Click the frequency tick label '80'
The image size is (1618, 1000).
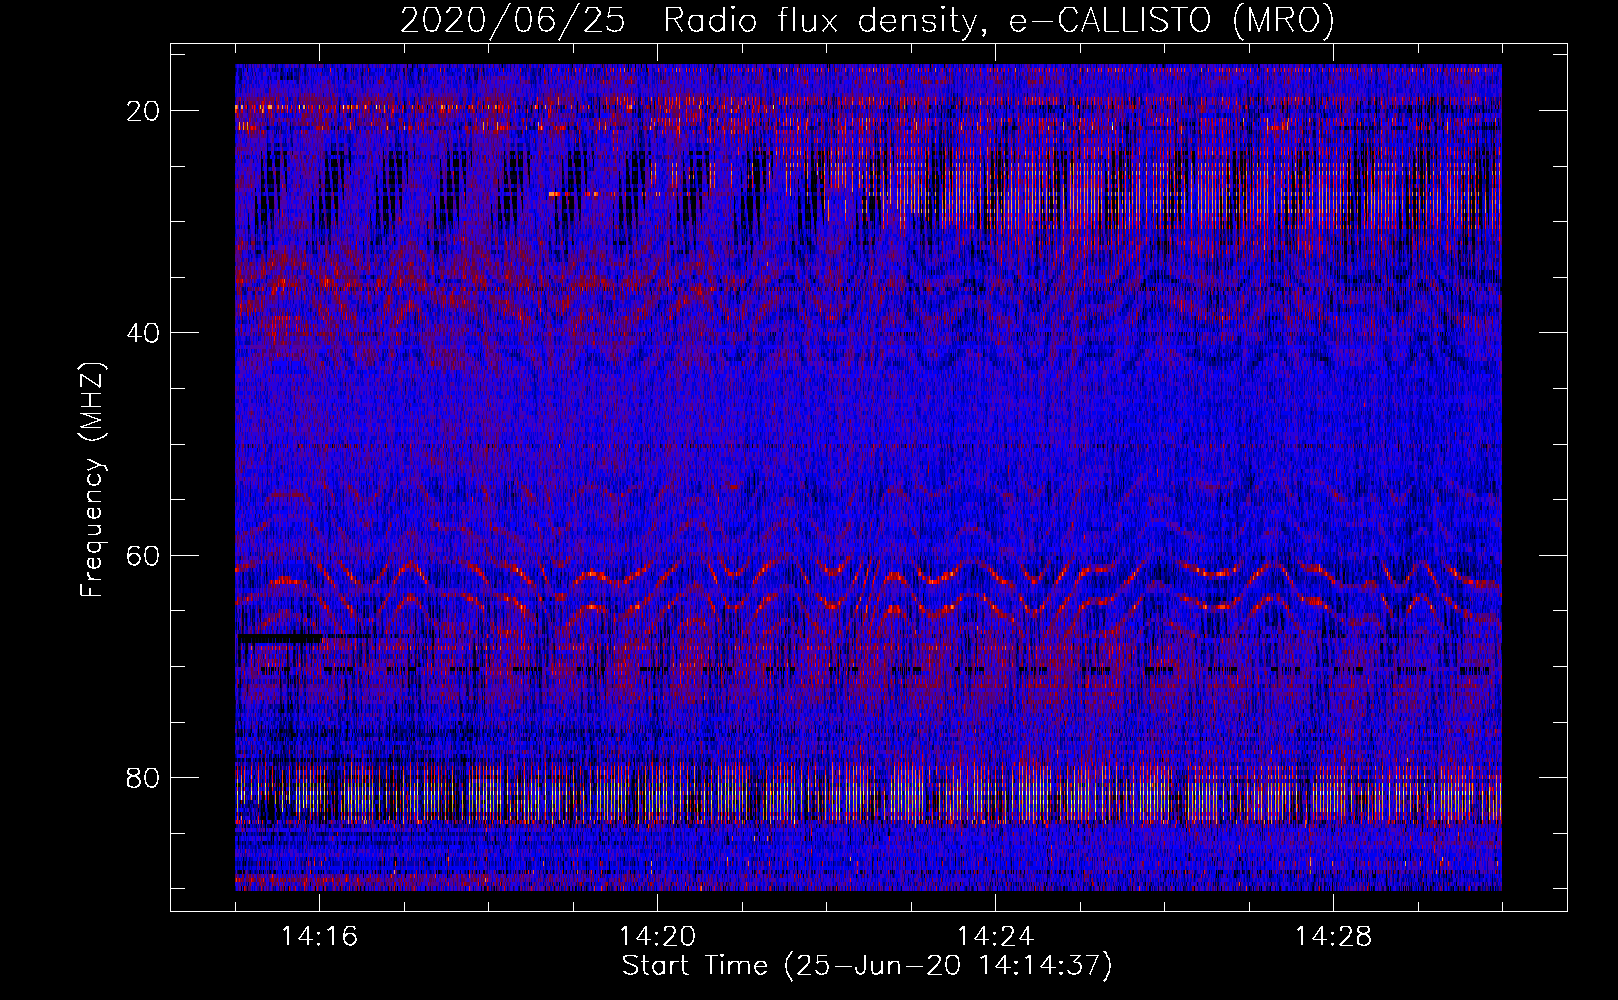[x=143, y=777]
